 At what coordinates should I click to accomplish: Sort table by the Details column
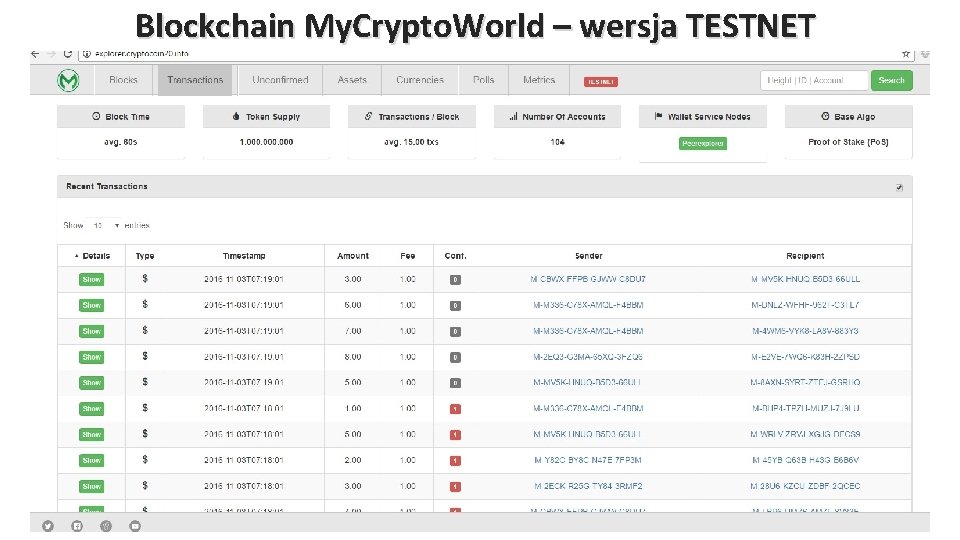point(92,256)
